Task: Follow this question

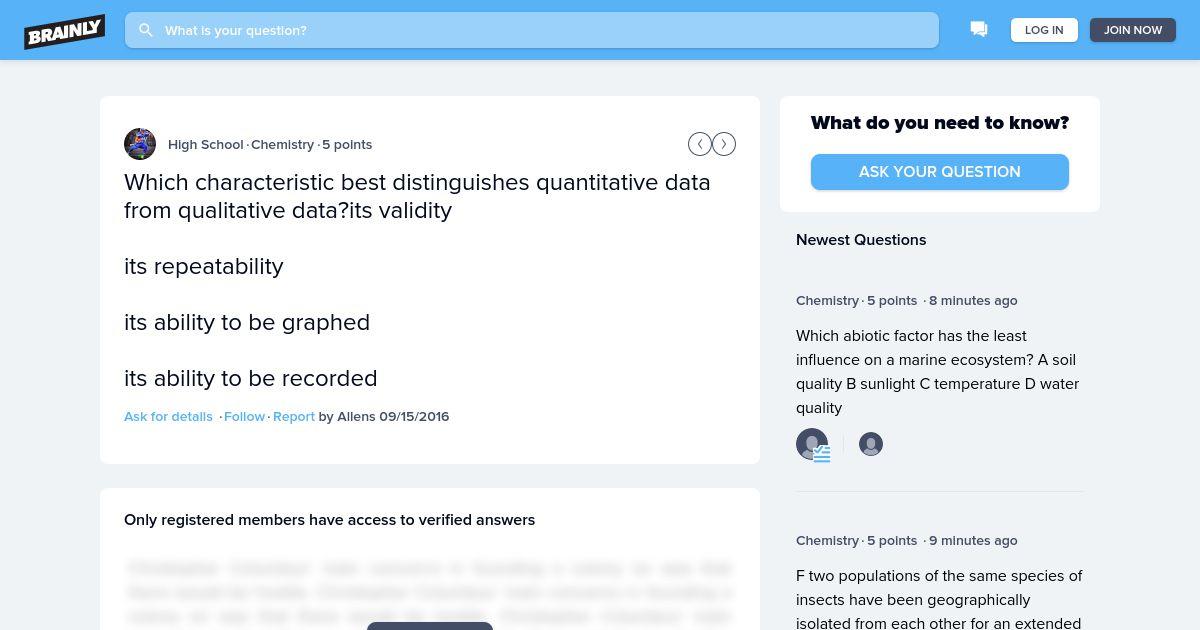Action: click(245, 416)
